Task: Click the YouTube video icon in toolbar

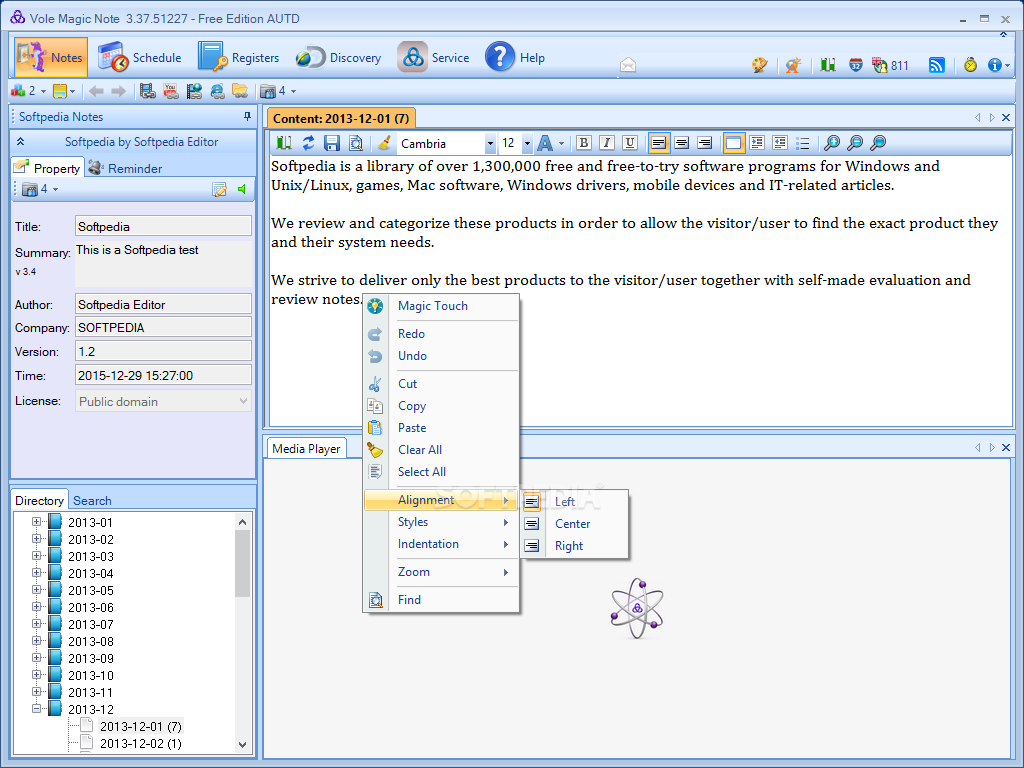Action: (170, 91)
